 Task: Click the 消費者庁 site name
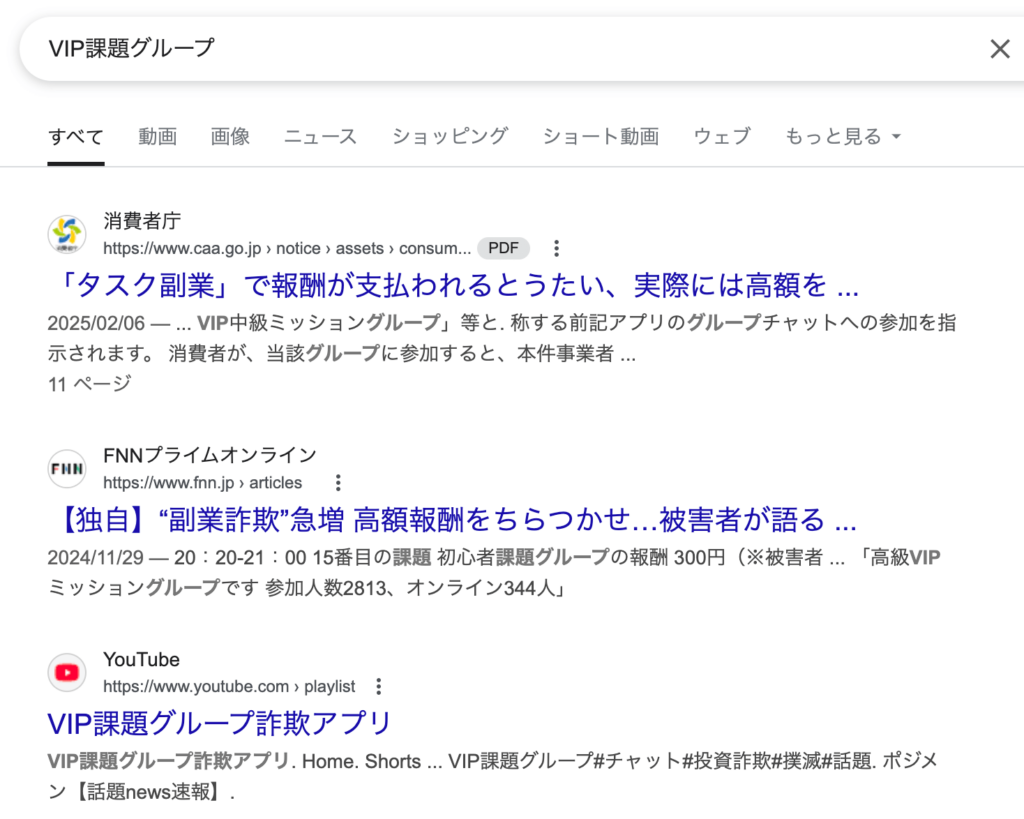pos(142,221)
